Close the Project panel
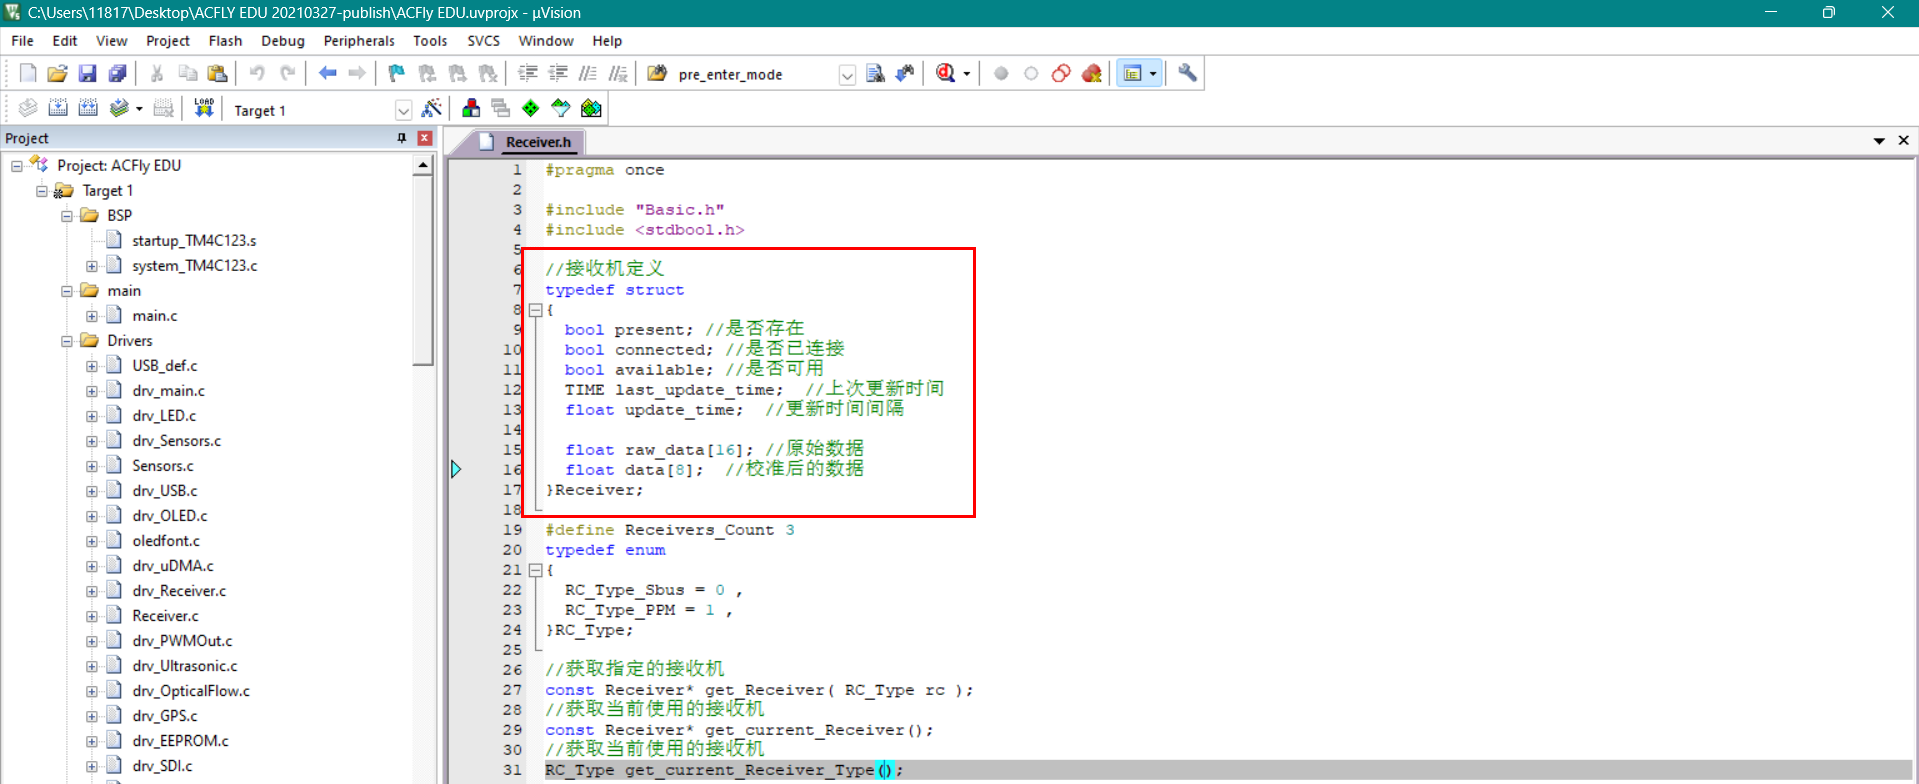1919x784 pixels. [425, 138]
